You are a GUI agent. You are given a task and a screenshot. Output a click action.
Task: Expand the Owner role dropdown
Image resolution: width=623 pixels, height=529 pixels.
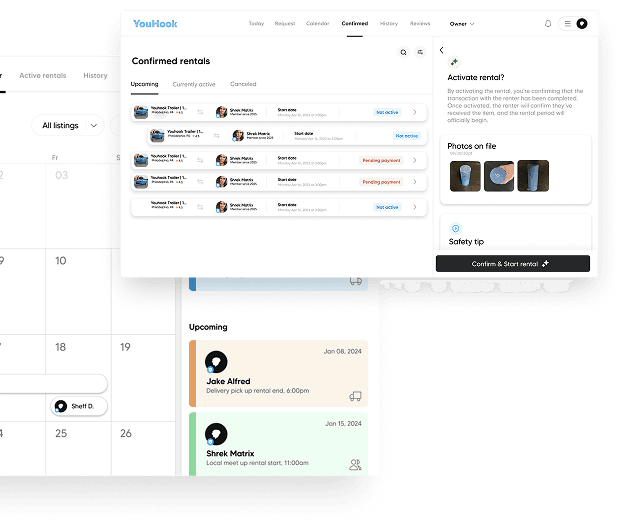point(462,24)
